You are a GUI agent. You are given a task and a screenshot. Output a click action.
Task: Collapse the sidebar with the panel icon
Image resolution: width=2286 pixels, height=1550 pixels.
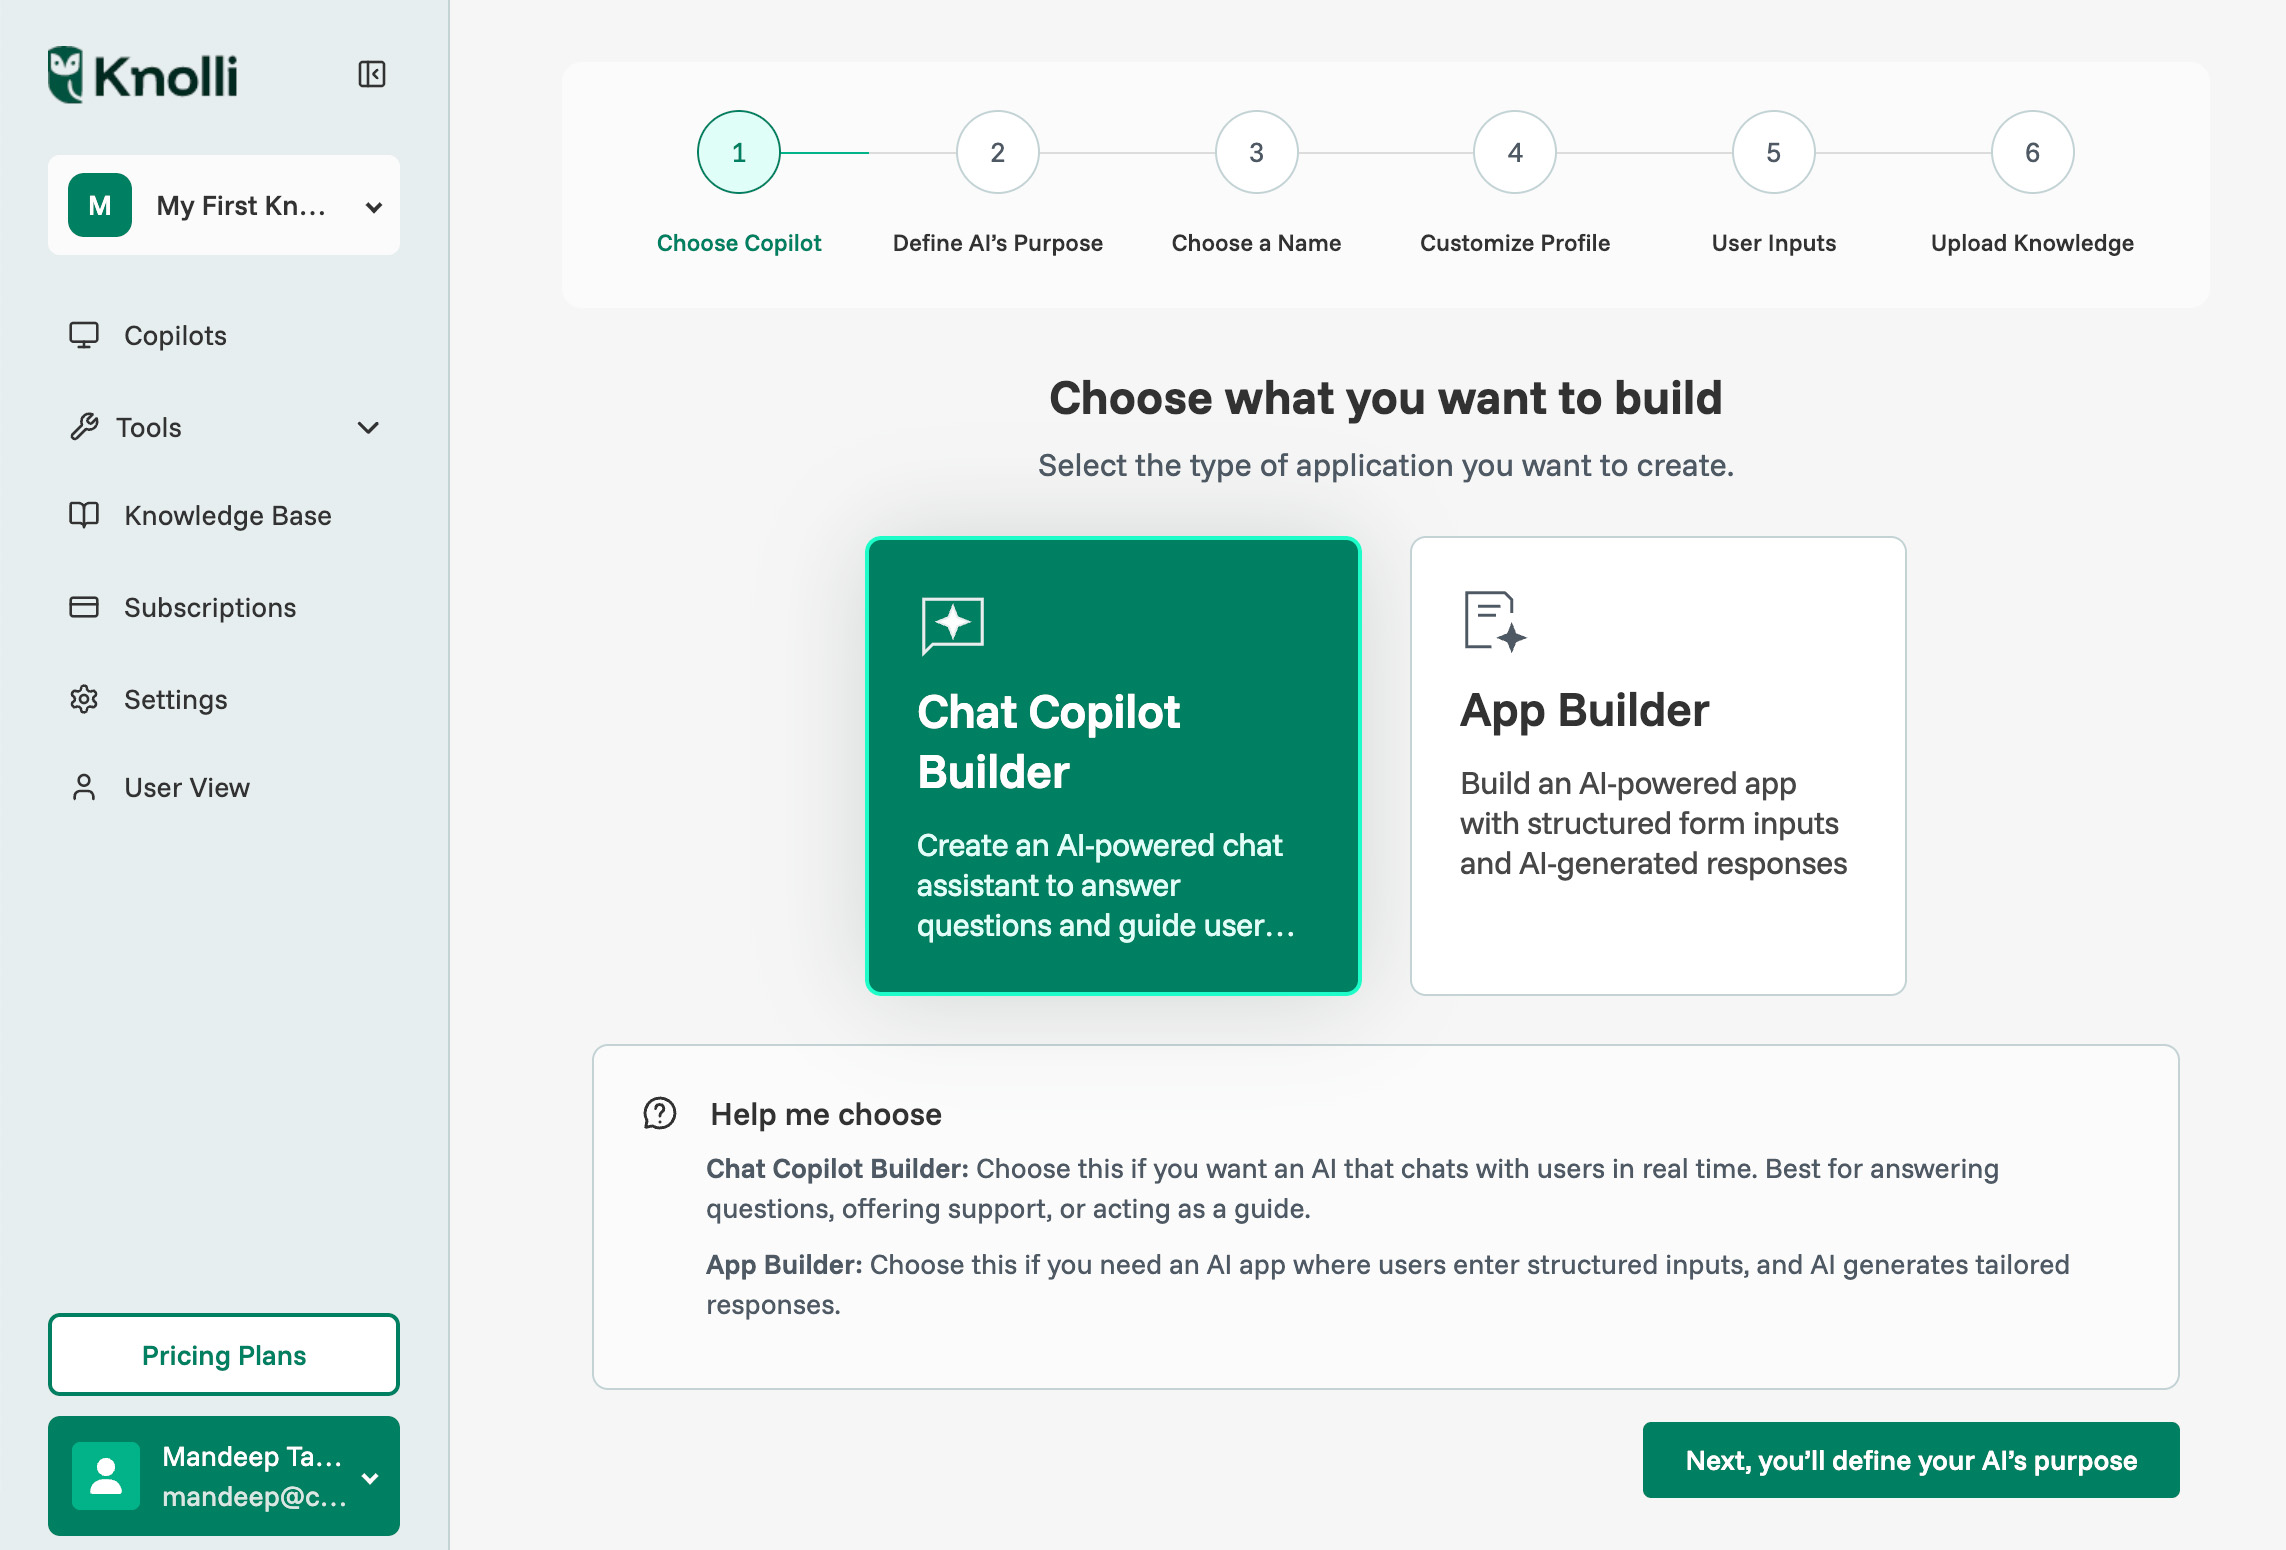click(x=372, y=74)
